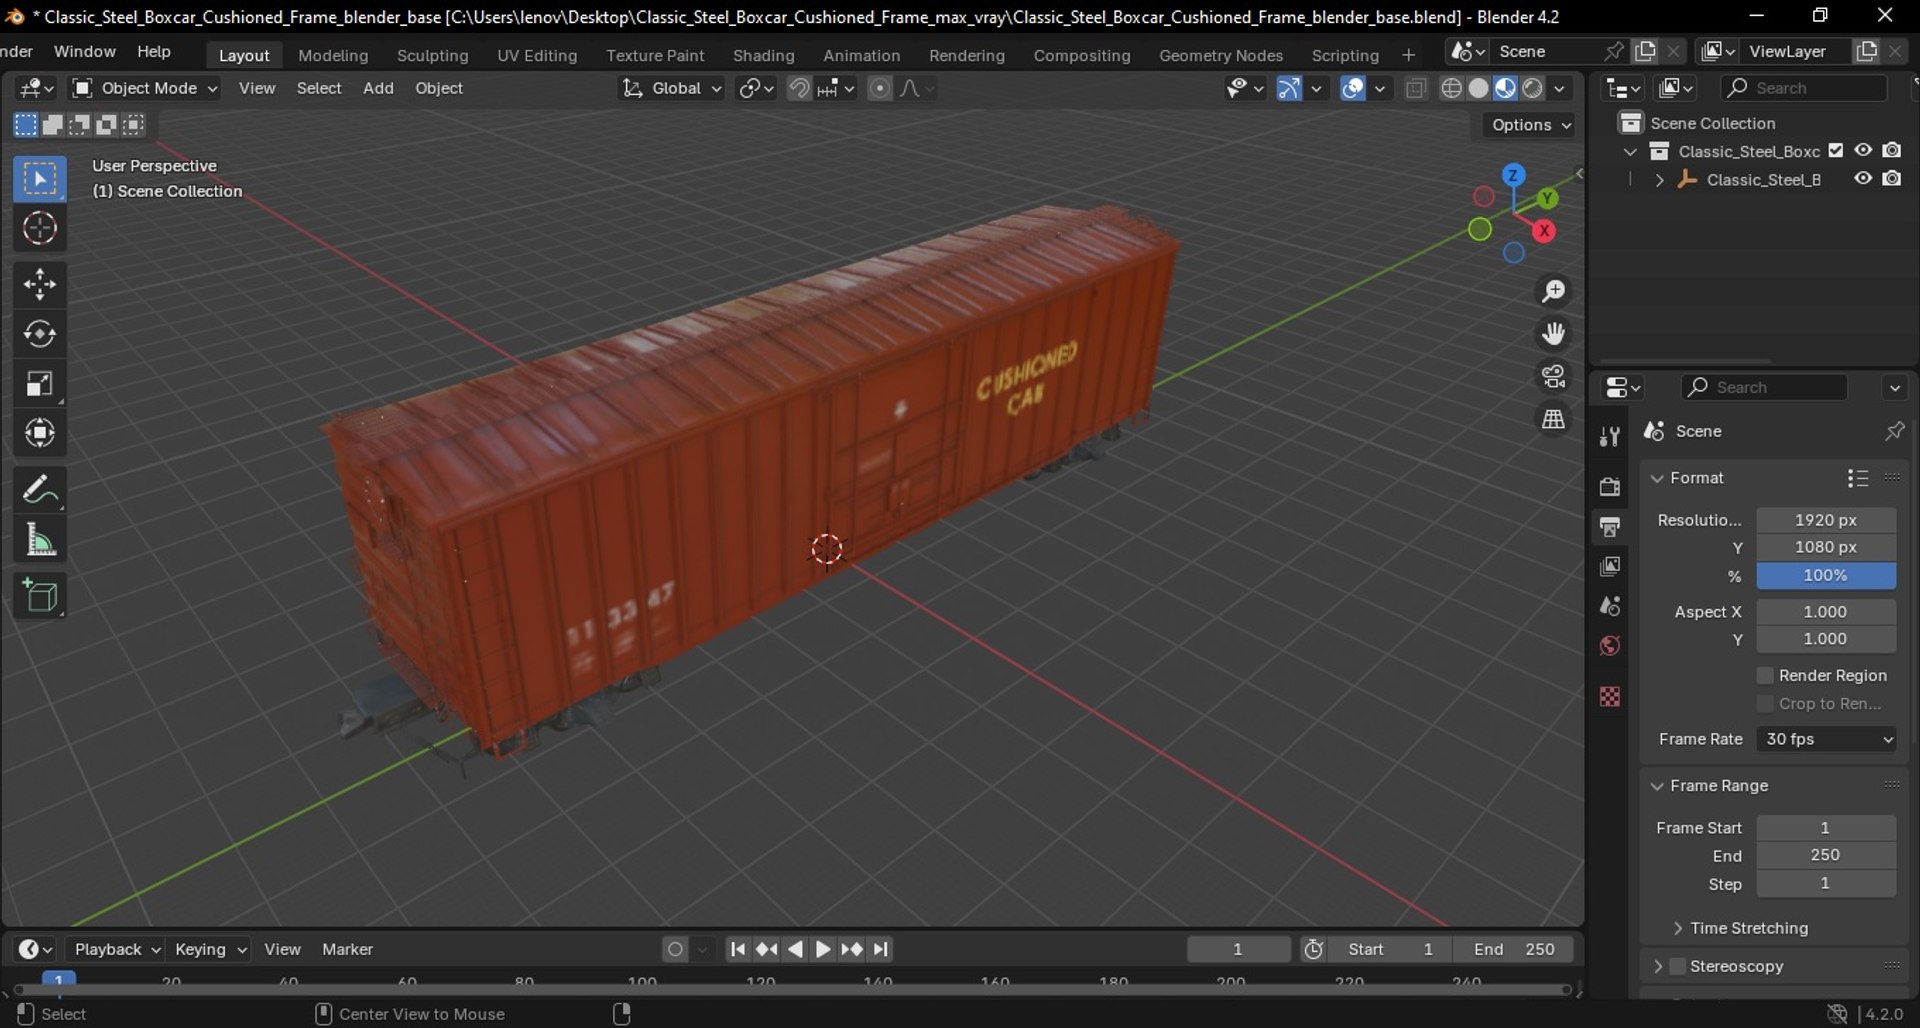Open the Tool properties tab
The width and height of the screenshot is (1920, 1028).
point(1609,437)
